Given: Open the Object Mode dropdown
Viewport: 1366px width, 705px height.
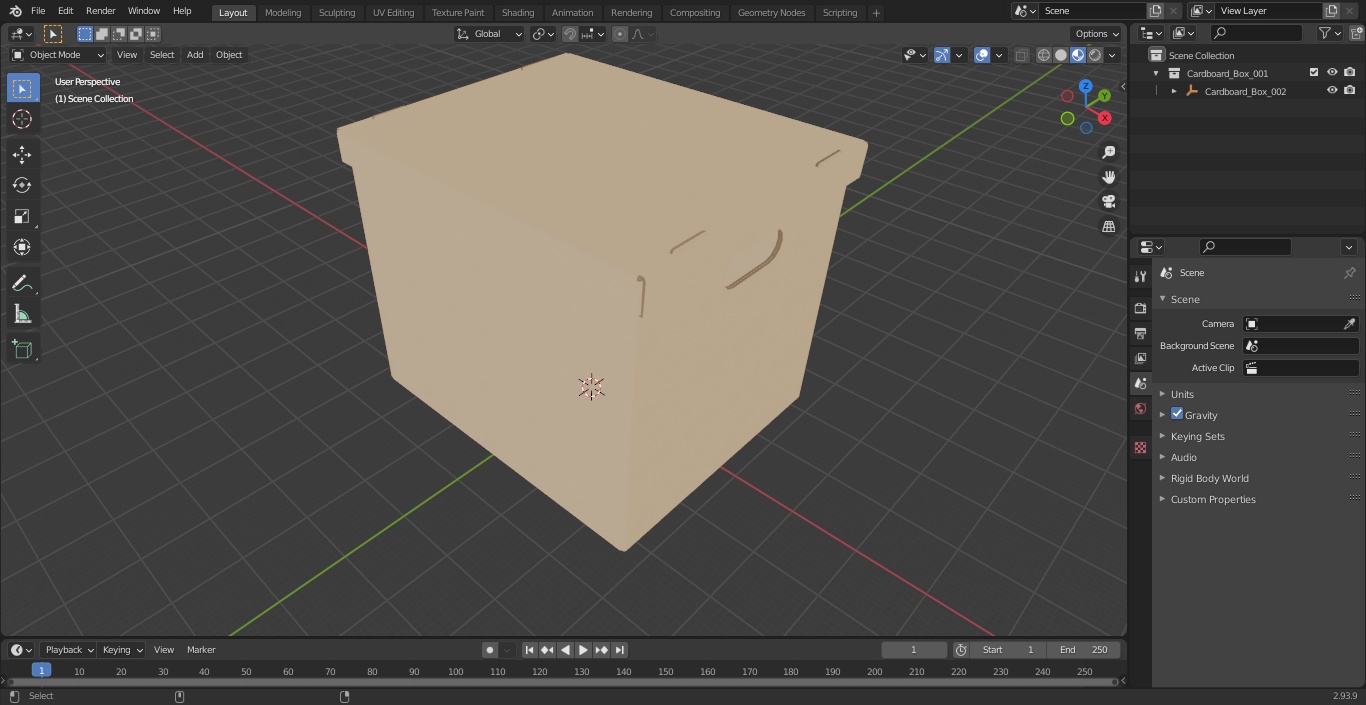Looking at the screenshot, I should [x=58, y=55].
